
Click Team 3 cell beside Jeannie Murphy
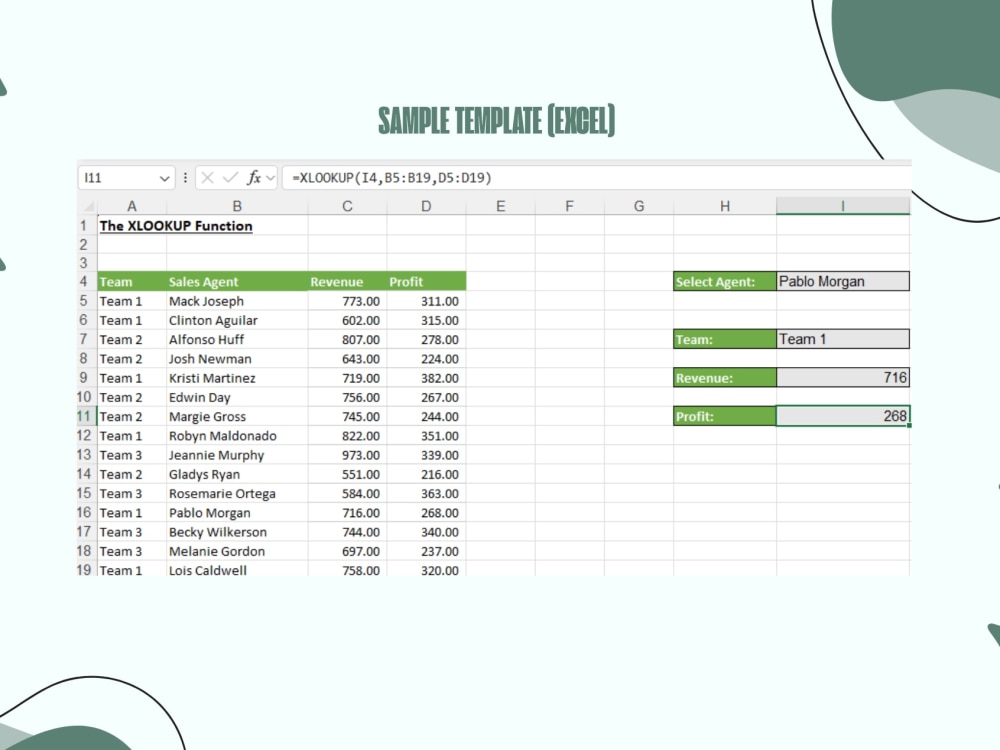coord(131,455)
